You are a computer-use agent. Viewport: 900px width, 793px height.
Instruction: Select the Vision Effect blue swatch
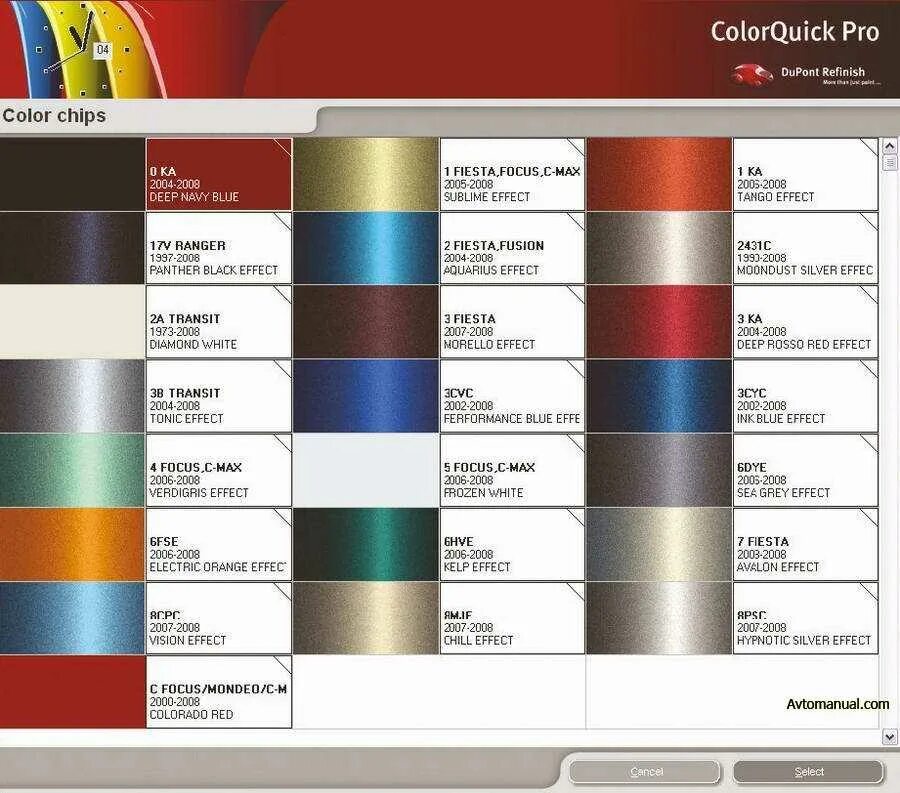click(72, 618)
